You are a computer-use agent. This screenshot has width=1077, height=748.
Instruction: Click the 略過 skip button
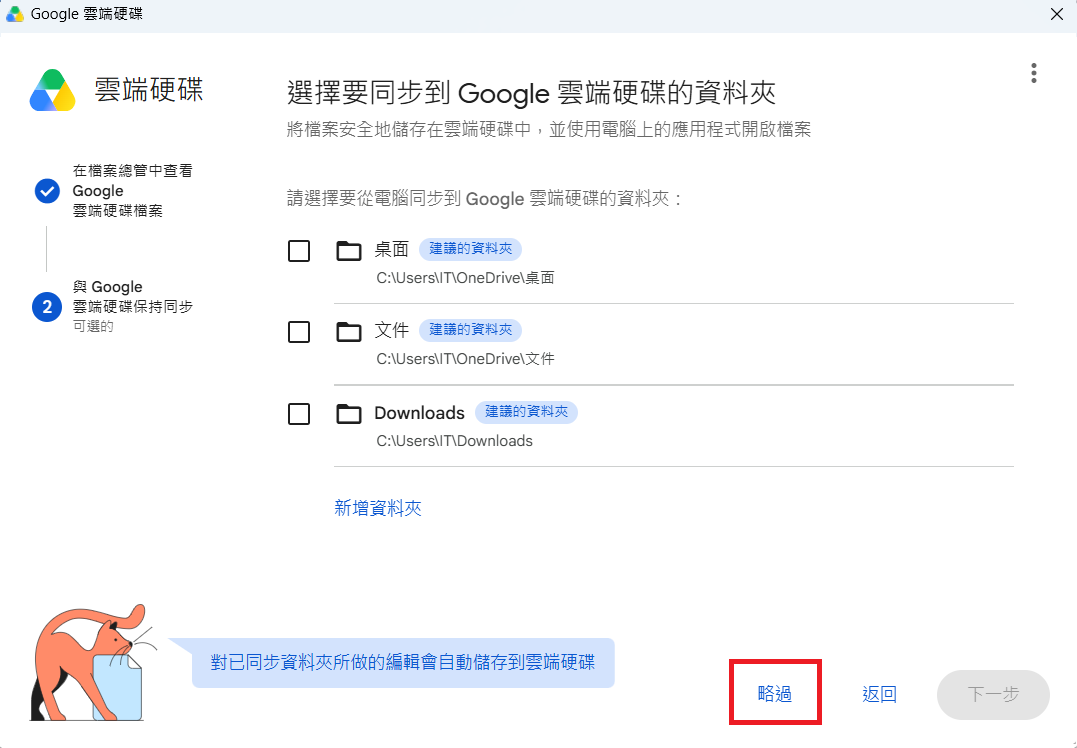click(x=775, y=694)
